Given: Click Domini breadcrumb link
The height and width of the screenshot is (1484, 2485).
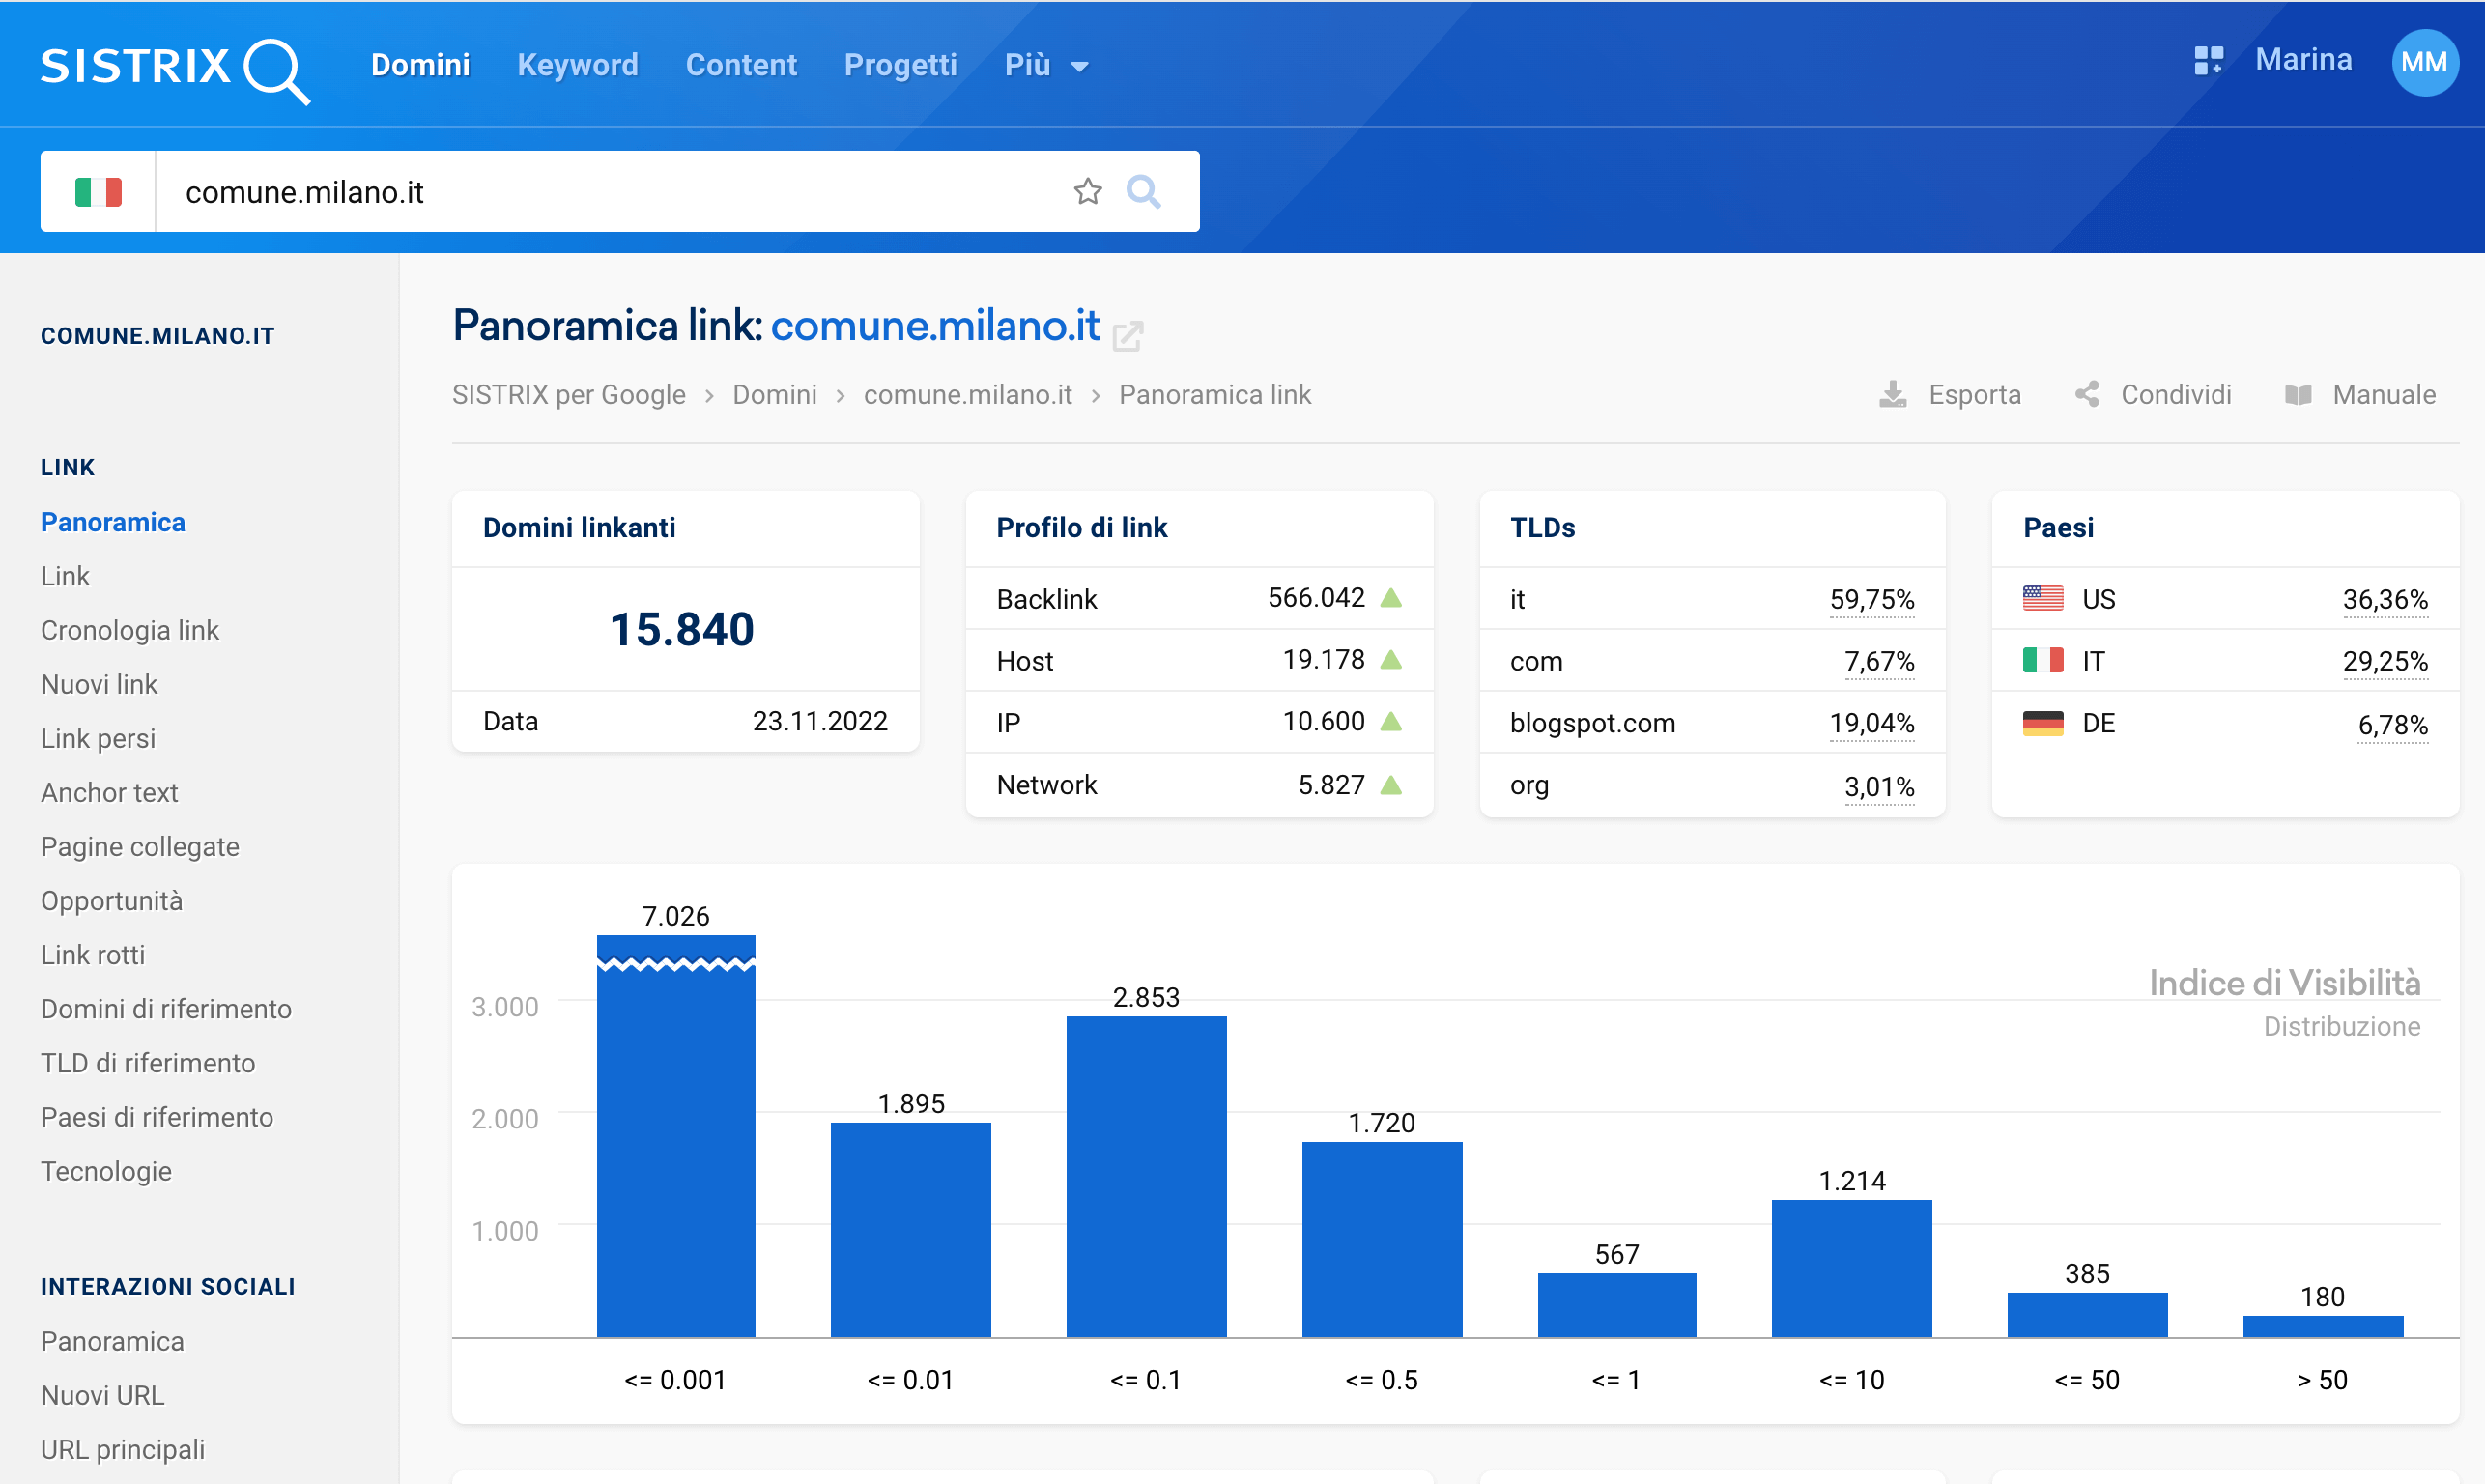Looking at the screenshot, I should (x=775, y=395).
